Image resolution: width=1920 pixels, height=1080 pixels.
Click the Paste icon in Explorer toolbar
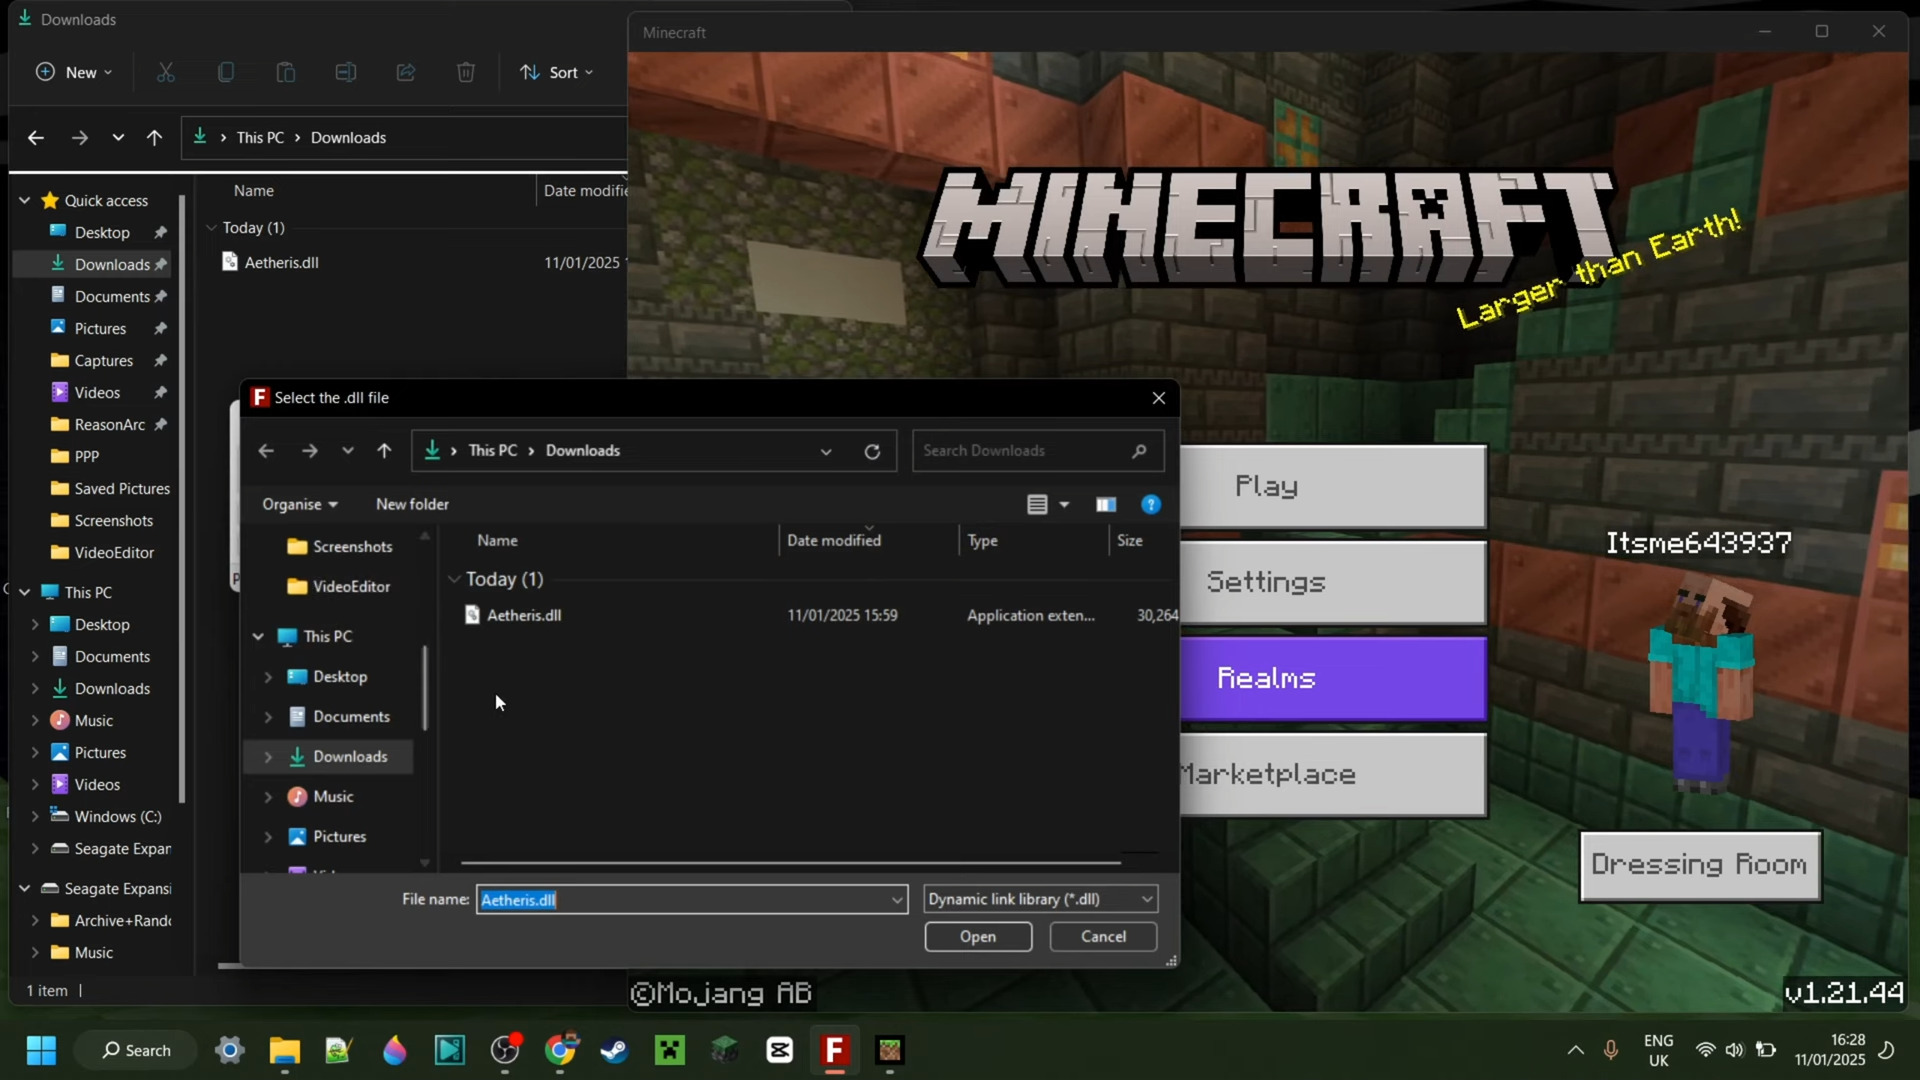click(286, 72)
